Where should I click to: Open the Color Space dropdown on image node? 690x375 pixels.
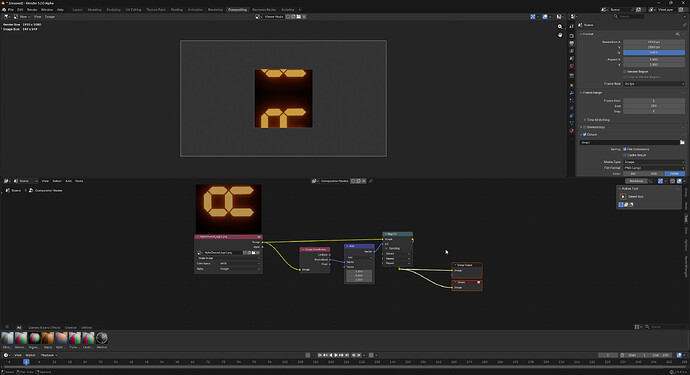pos(239,263)
